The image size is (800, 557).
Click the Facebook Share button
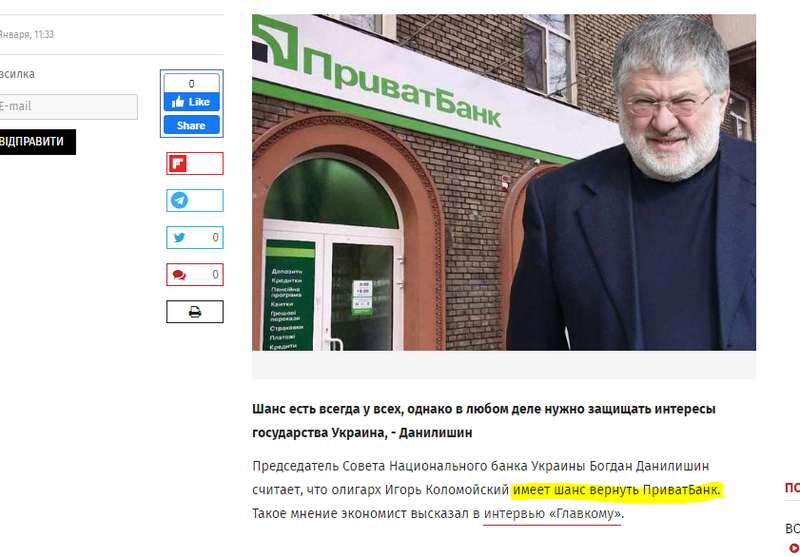(x=191, y=125)
